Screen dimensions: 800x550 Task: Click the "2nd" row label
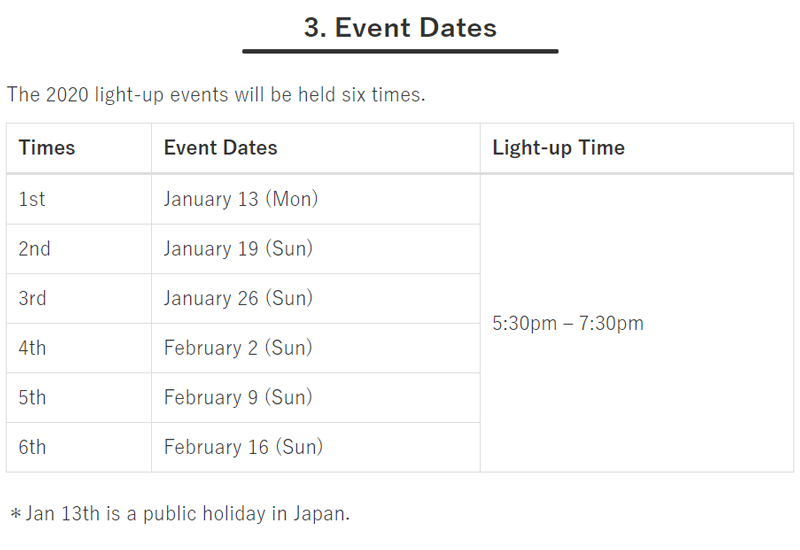pyautogui.click(x=34, y=249)
